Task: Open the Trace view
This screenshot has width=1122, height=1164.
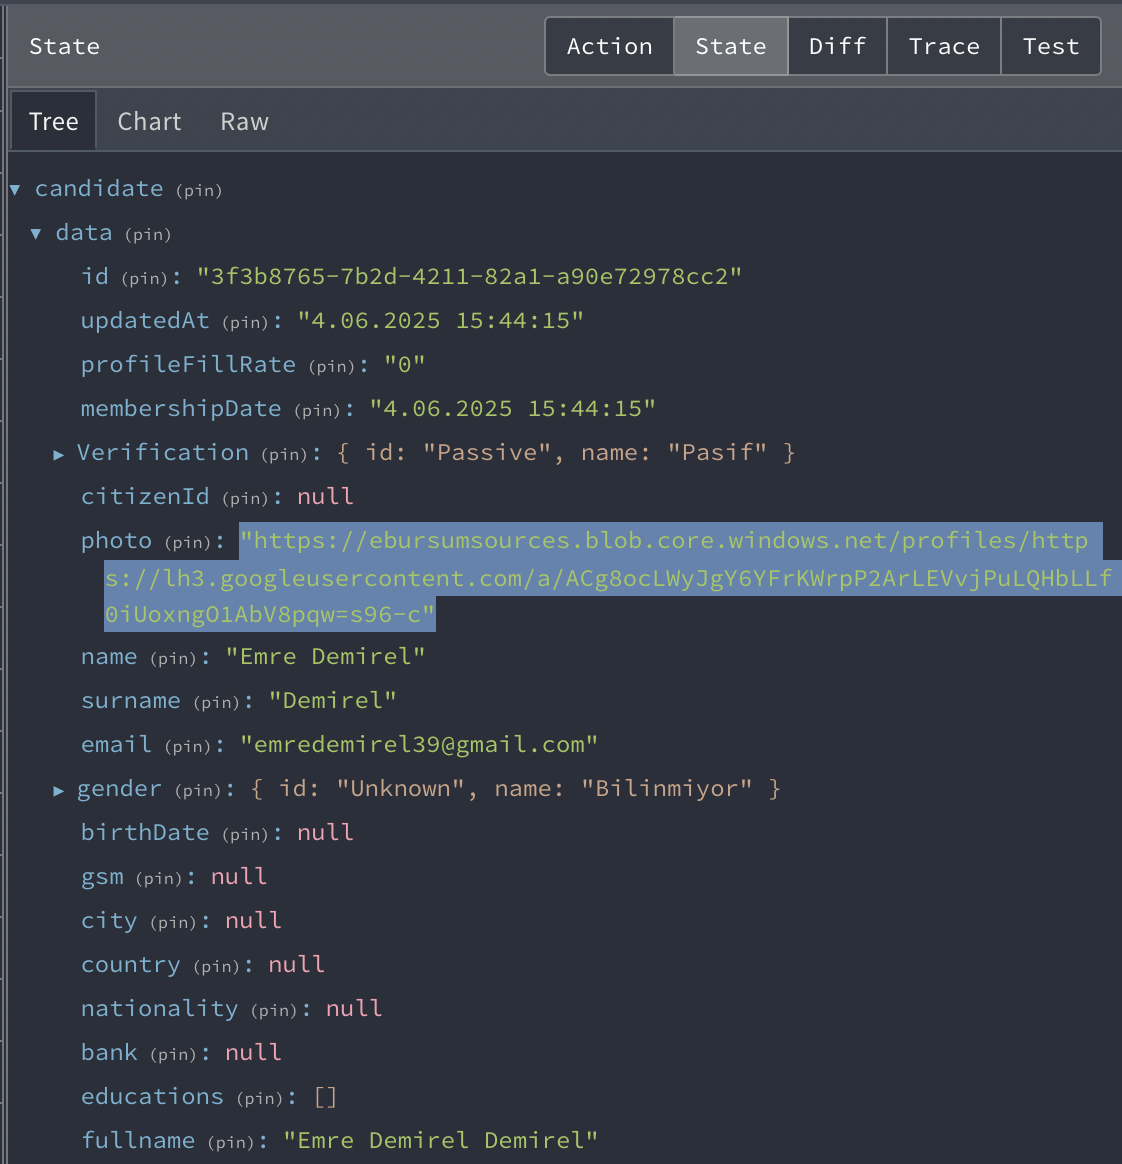Action: click(x=943, y=46)
